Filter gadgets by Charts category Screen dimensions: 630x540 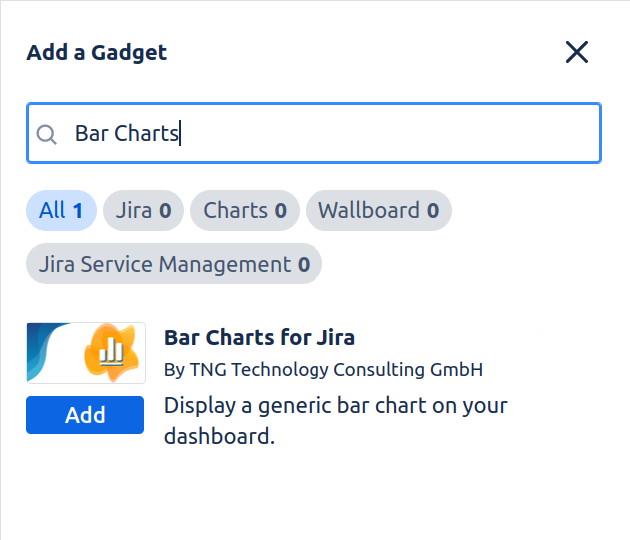(245, 211)
